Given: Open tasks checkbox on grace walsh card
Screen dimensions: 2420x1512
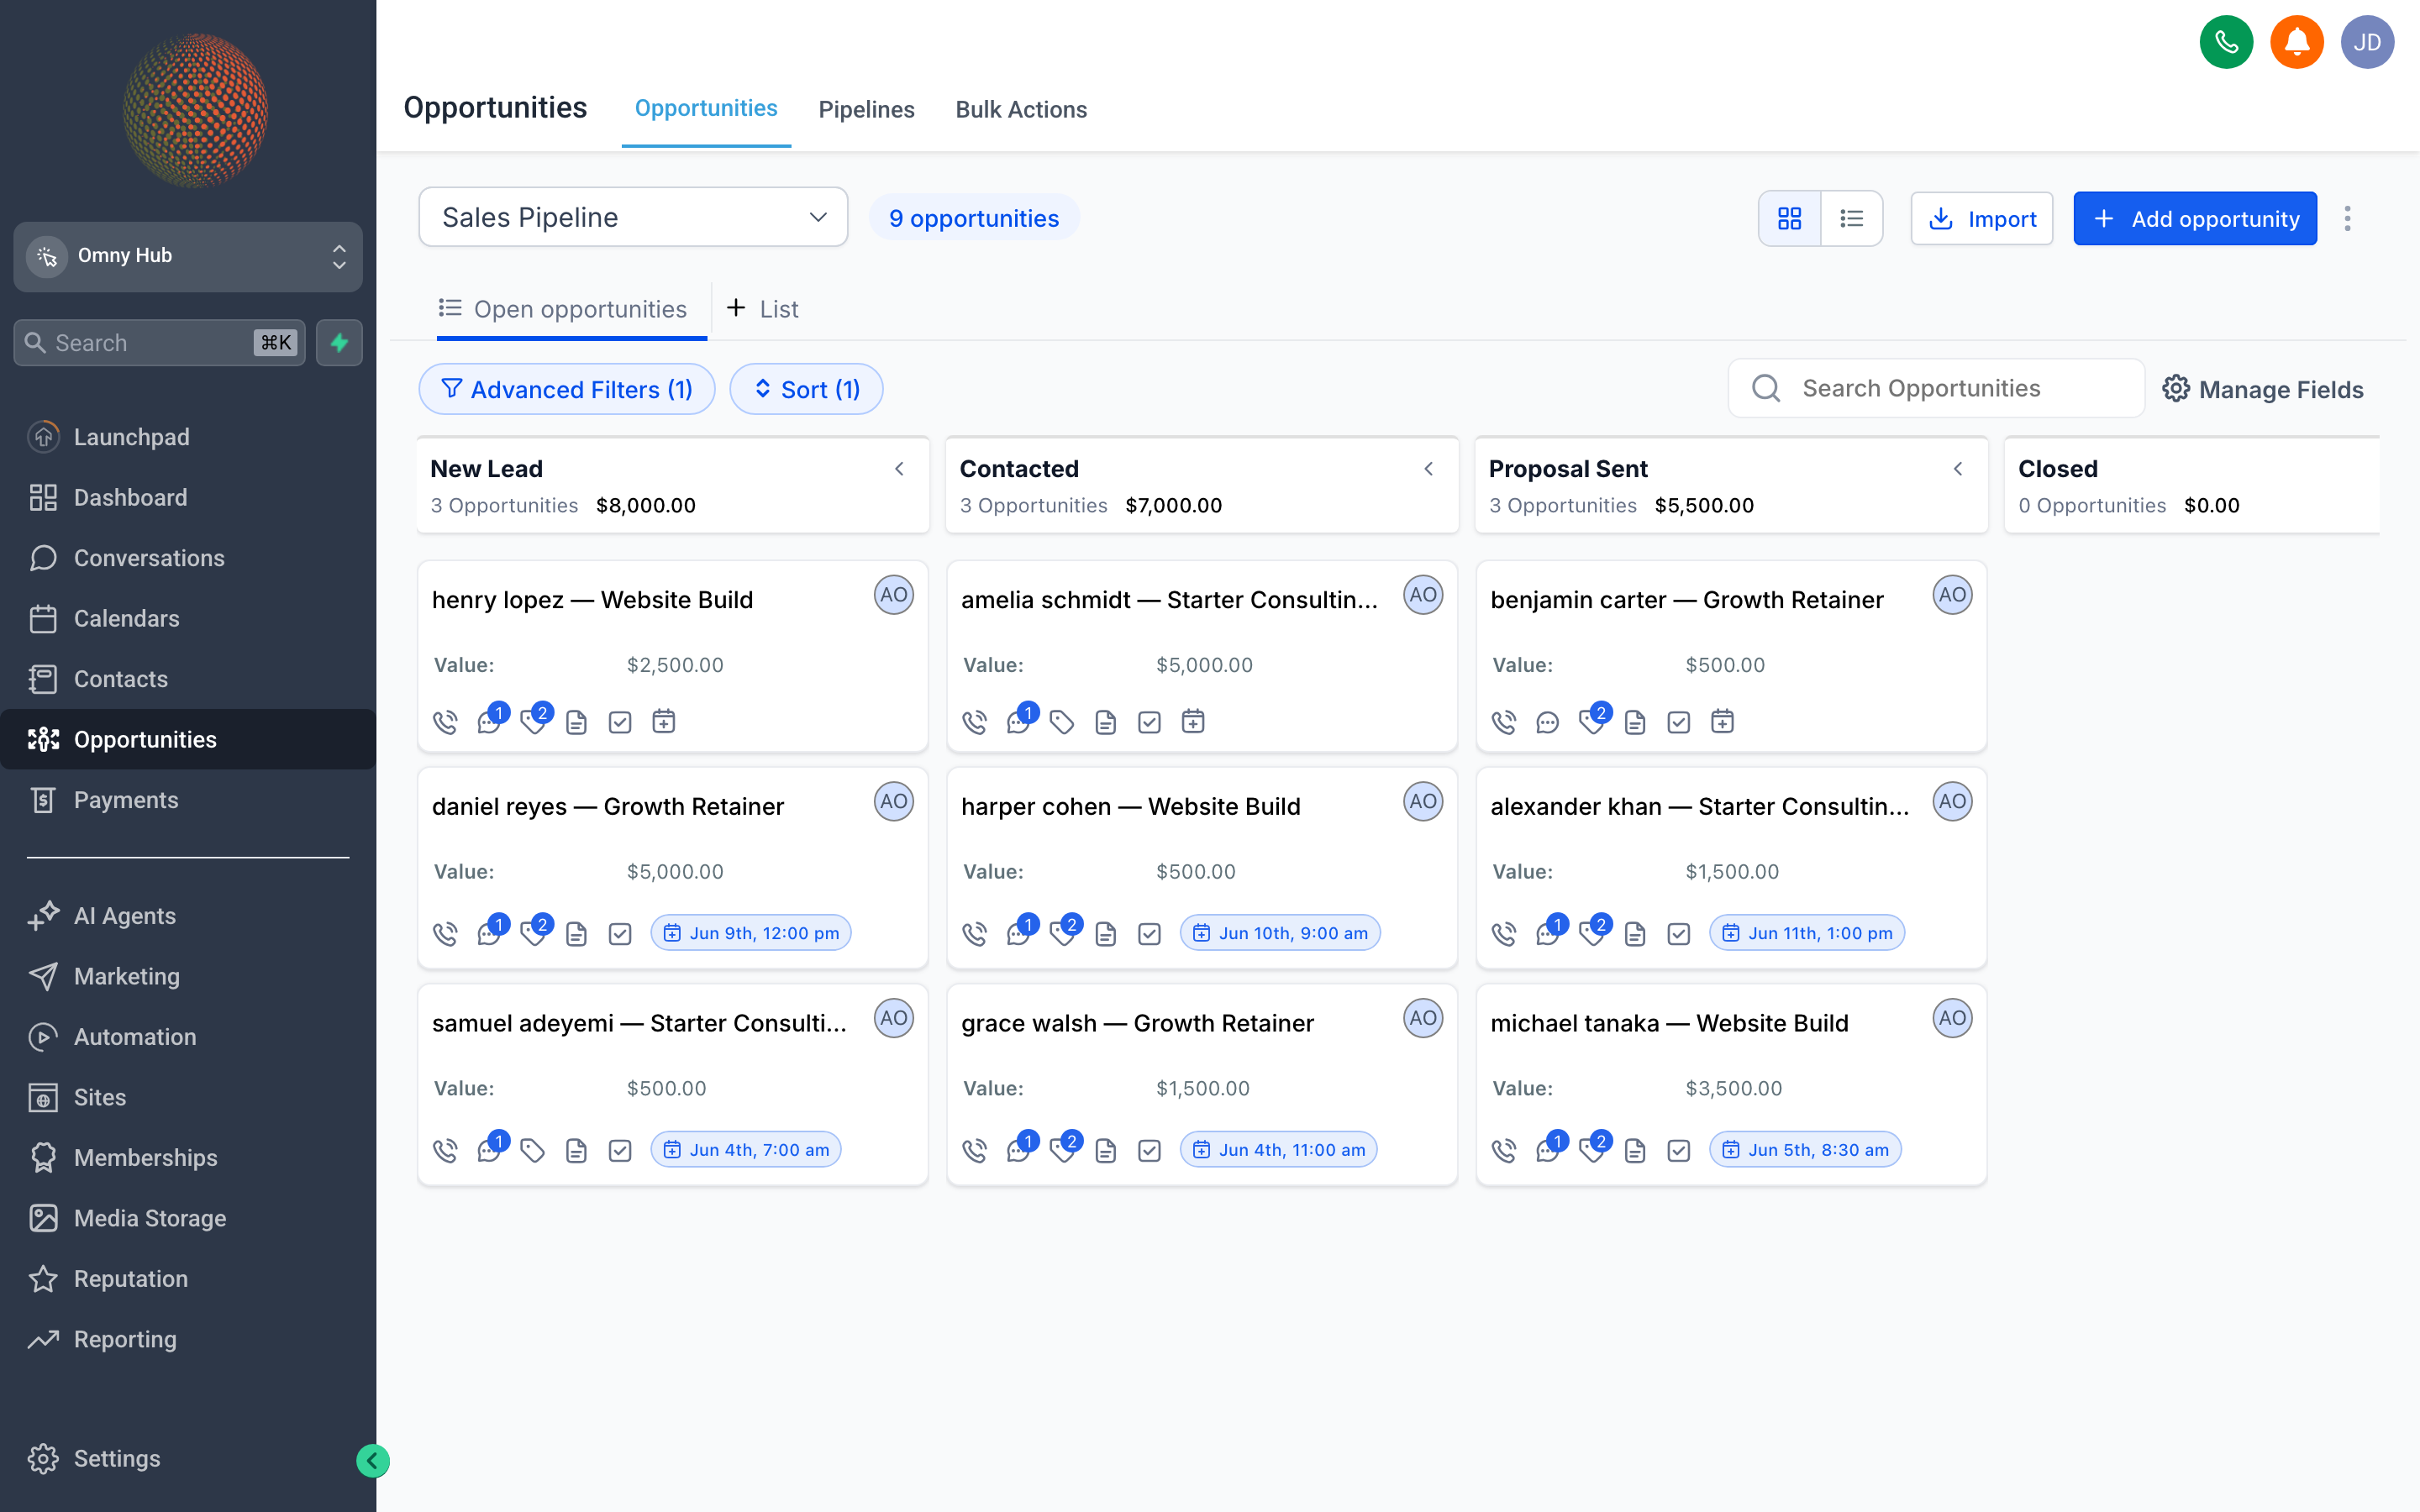Looking at the screenshot, I should pyautogui.click(x=1149, y=1151).
